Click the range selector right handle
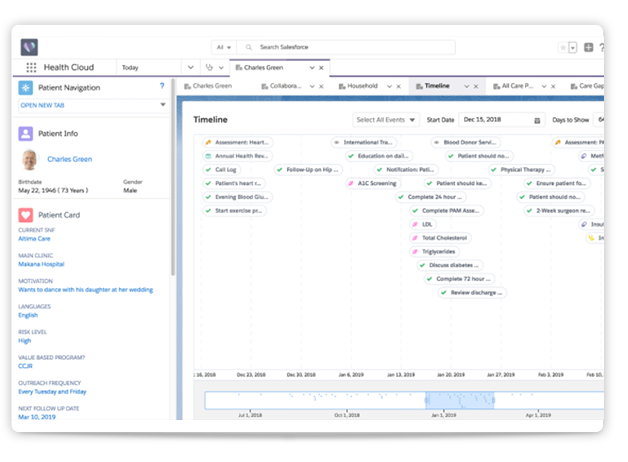Image resolution: width=628 pixels, height=462 pixels. pyautogui.click(x=493, y=400)
